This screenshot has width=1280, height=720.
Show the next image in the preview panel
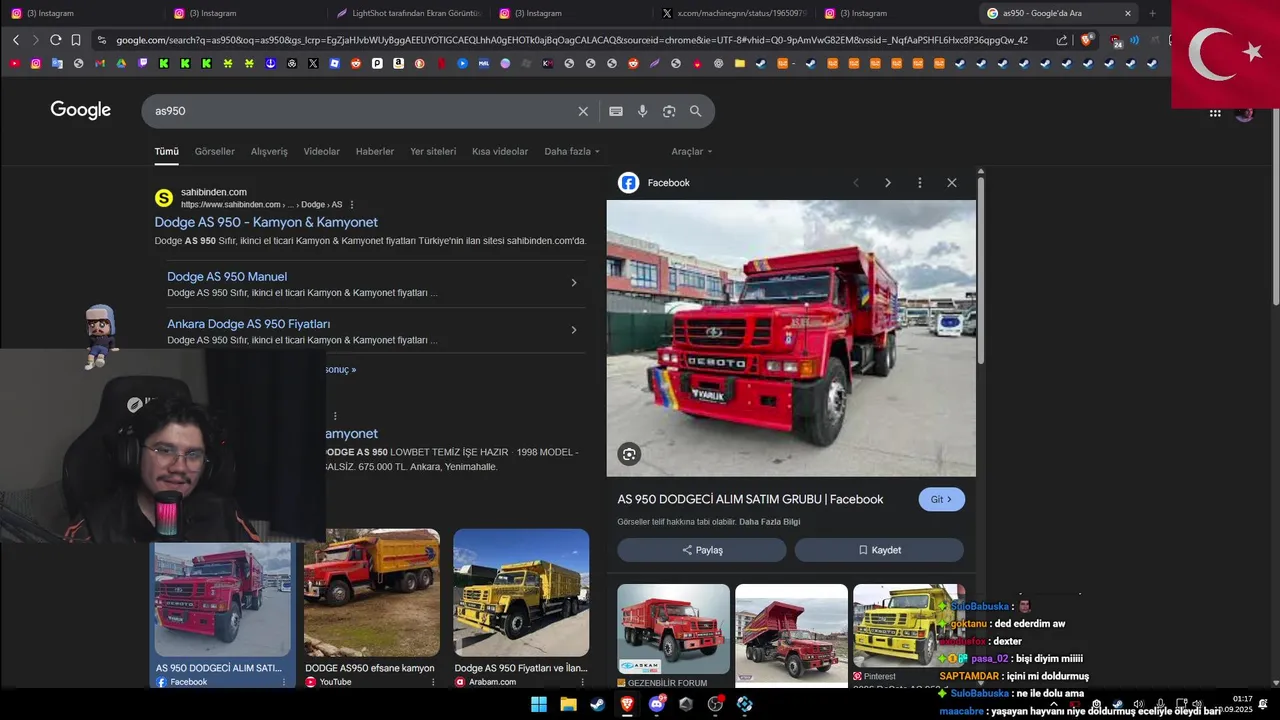click(x=887, y=183)
